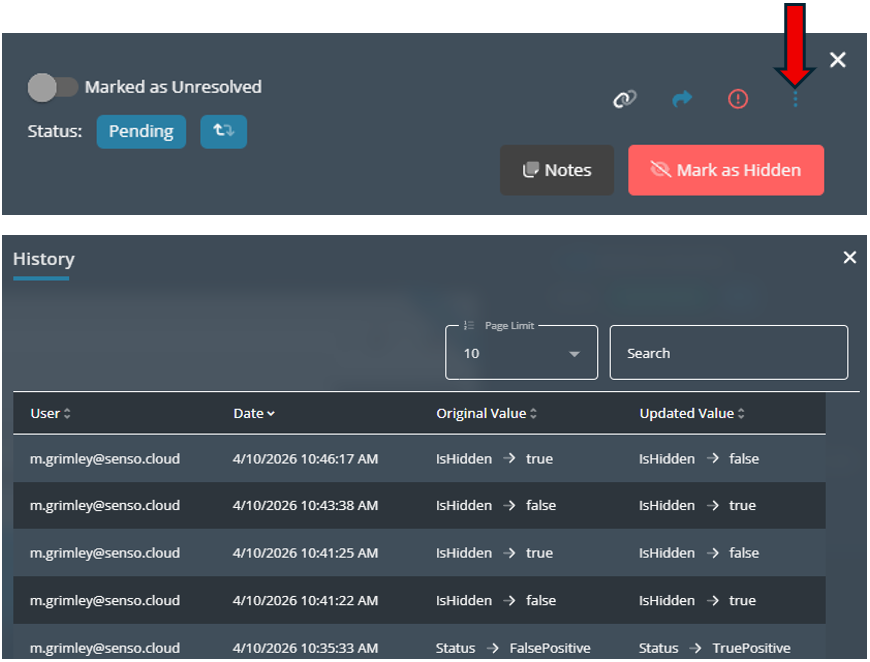Click the Pending status badge
The image size is (870, 662).
pos(141,132)
